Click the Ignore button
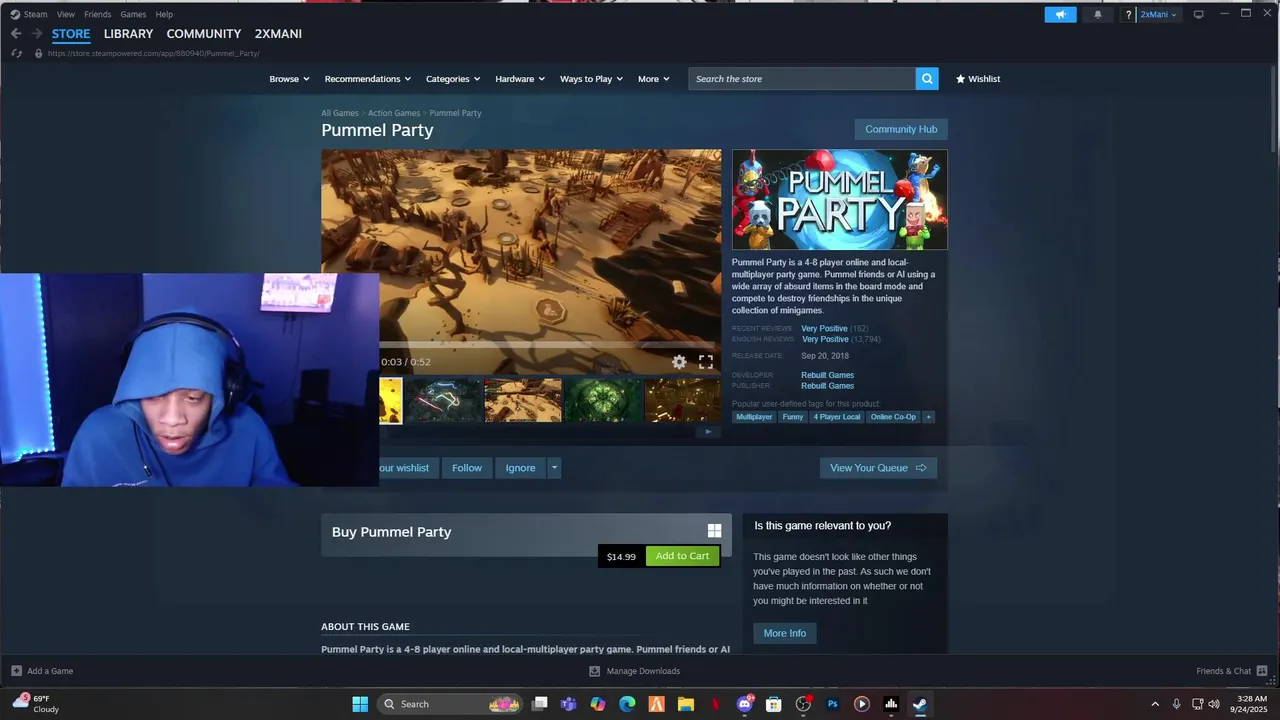Image resolution: width=1280 pixels, height=720 pixels. point(520,468)
